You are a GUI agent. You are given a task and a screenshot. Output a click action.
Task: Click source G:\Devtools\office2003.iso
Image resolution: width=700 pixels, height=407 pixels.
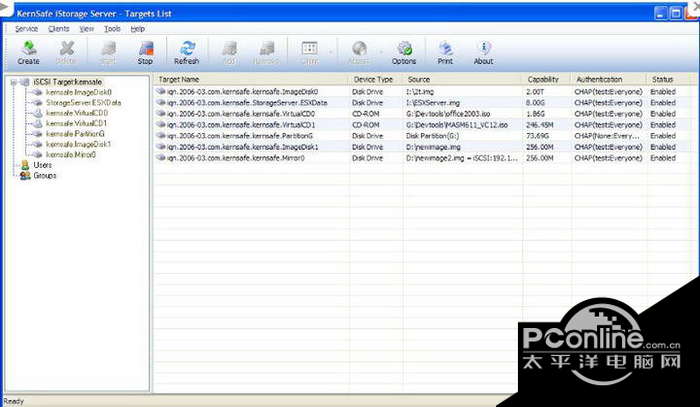[x=448, y=114]
